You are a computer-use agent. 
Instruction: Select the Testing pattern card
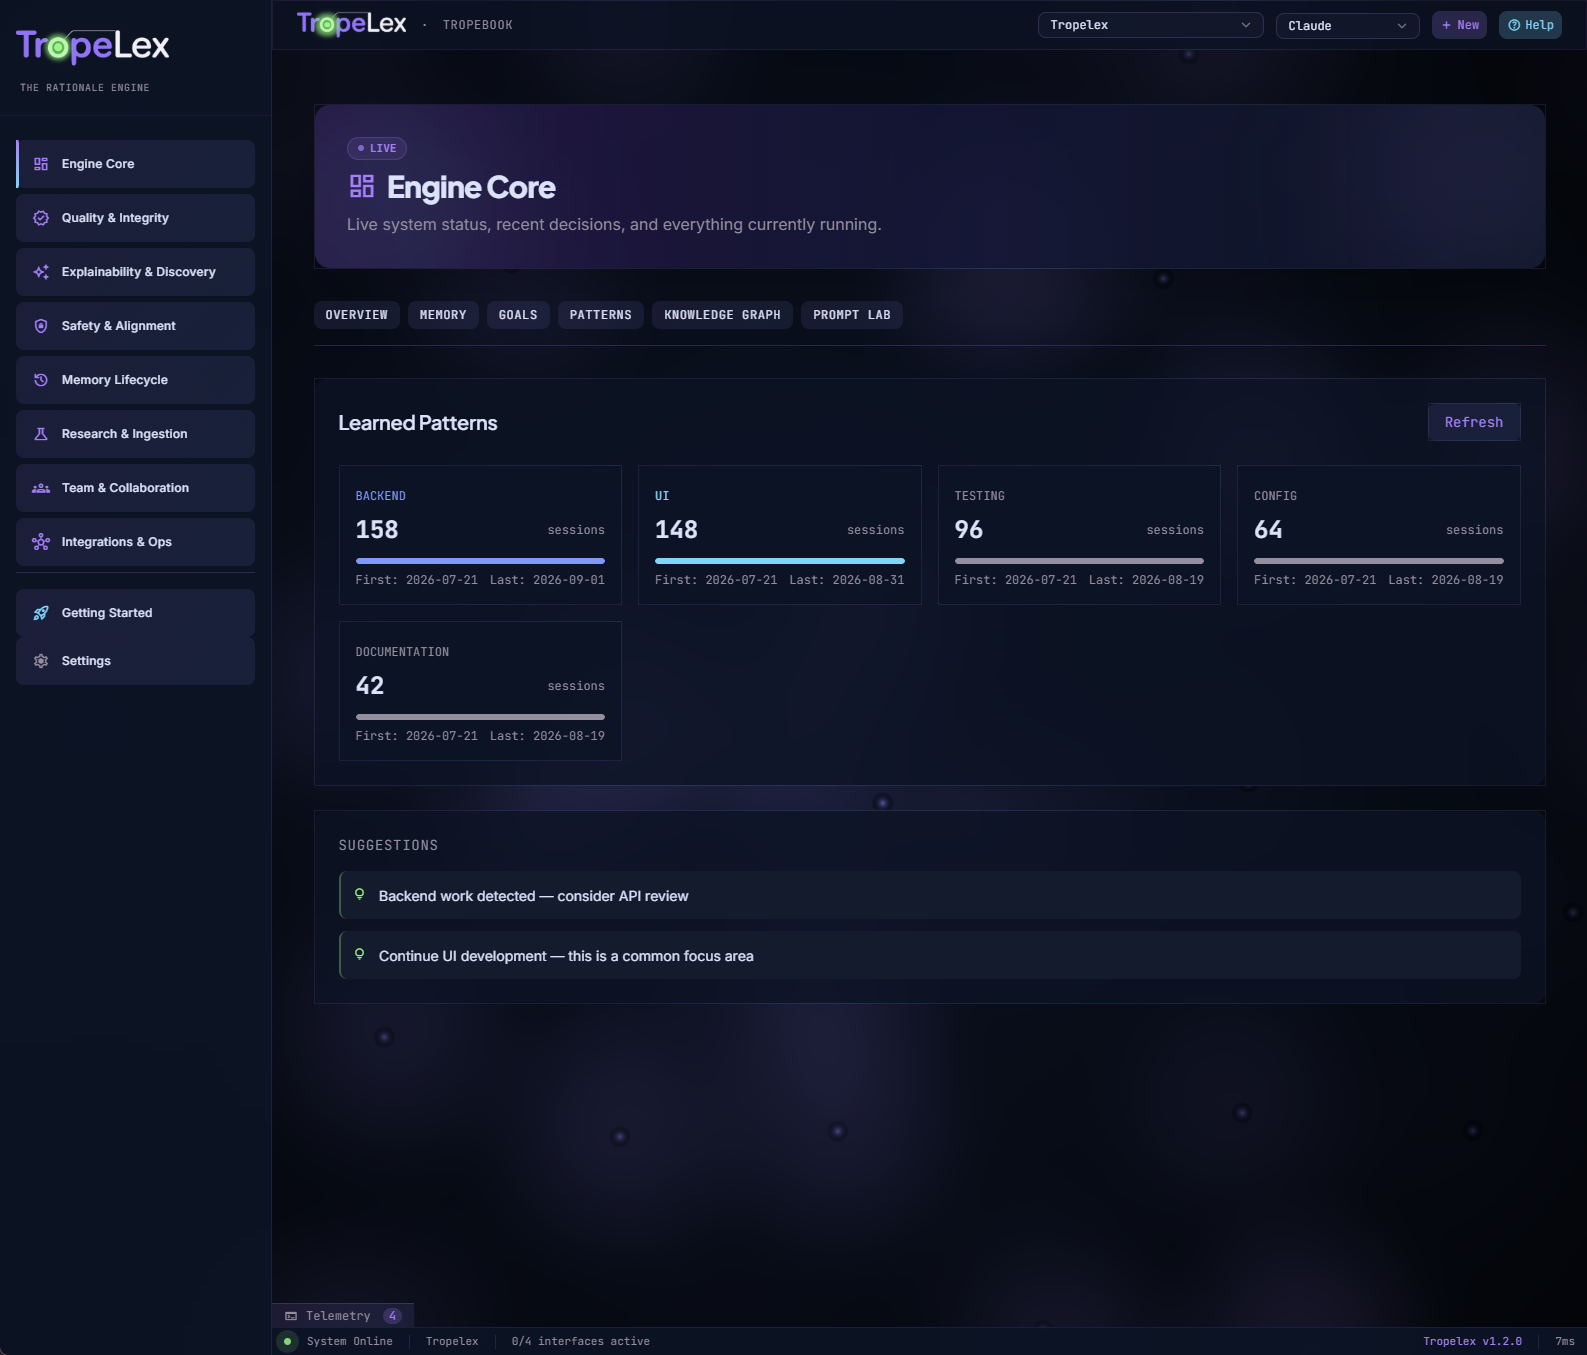pos(1079,535)
